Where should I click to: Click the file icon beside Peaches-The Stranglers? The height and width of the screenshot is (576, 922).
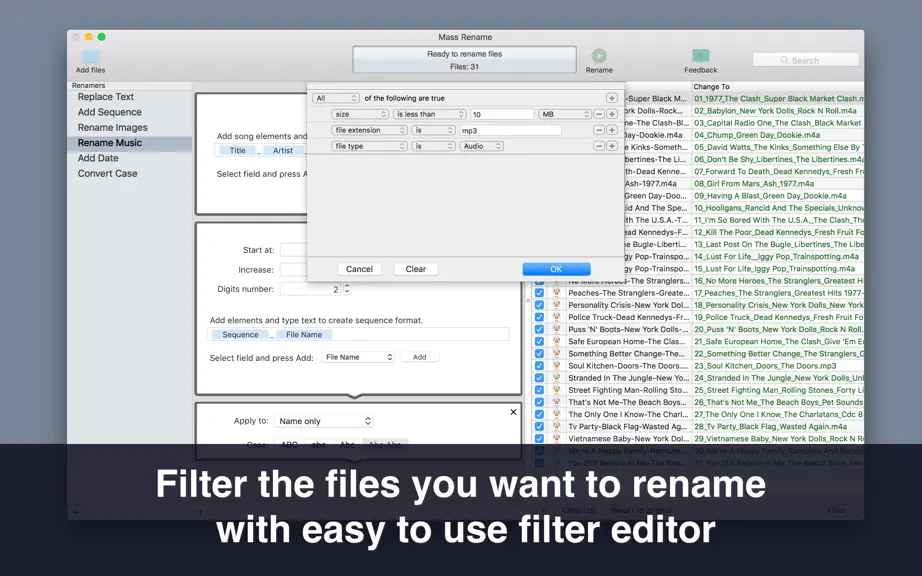coord(556,293)
